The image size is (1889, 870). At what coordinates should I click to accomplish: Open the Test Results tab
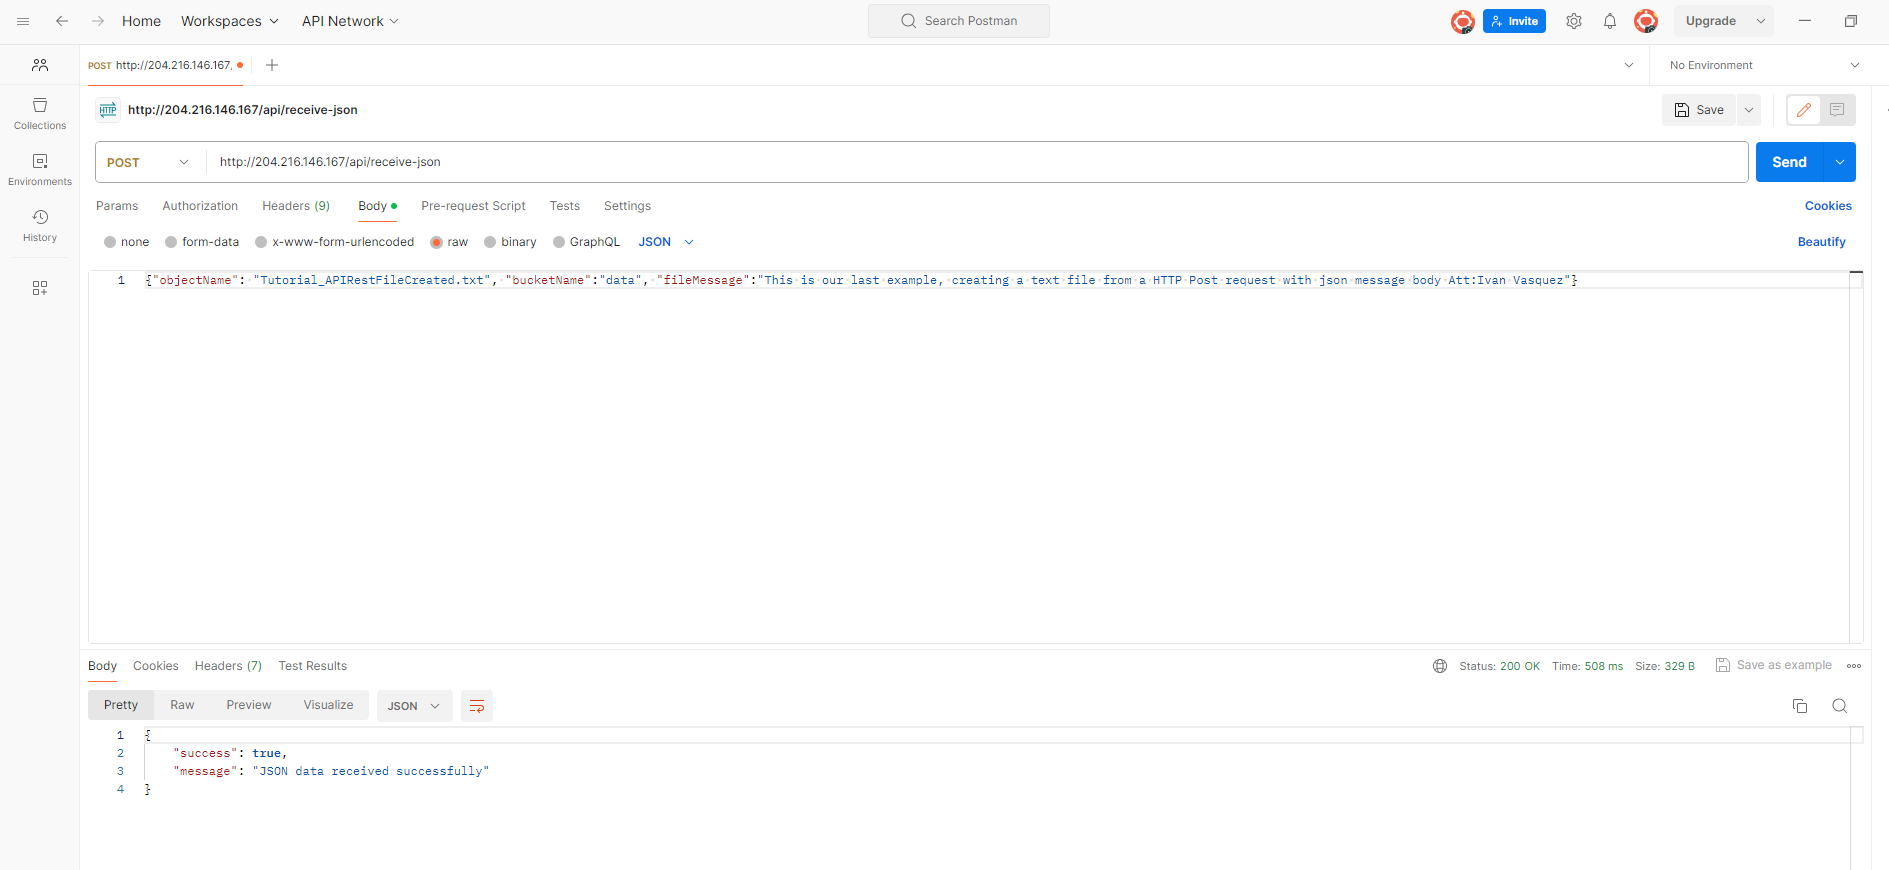(313, 666)
